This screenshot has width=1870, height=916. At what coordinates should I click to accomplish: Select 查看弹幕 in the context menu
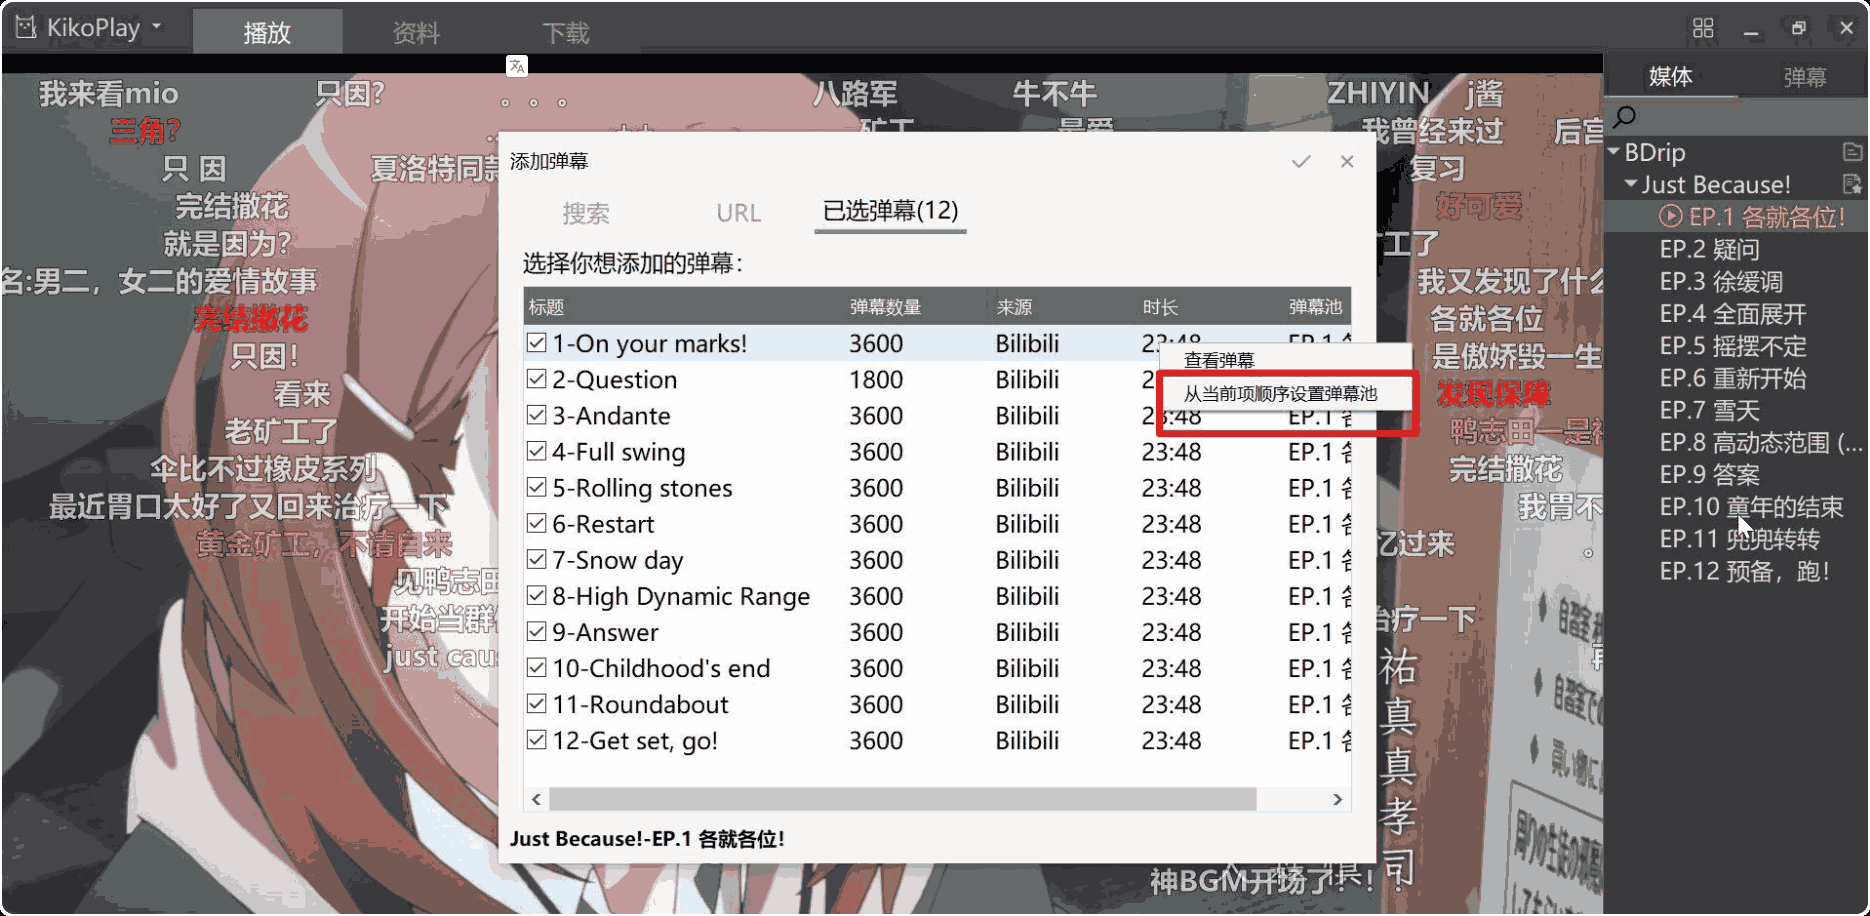(1218, 360)
